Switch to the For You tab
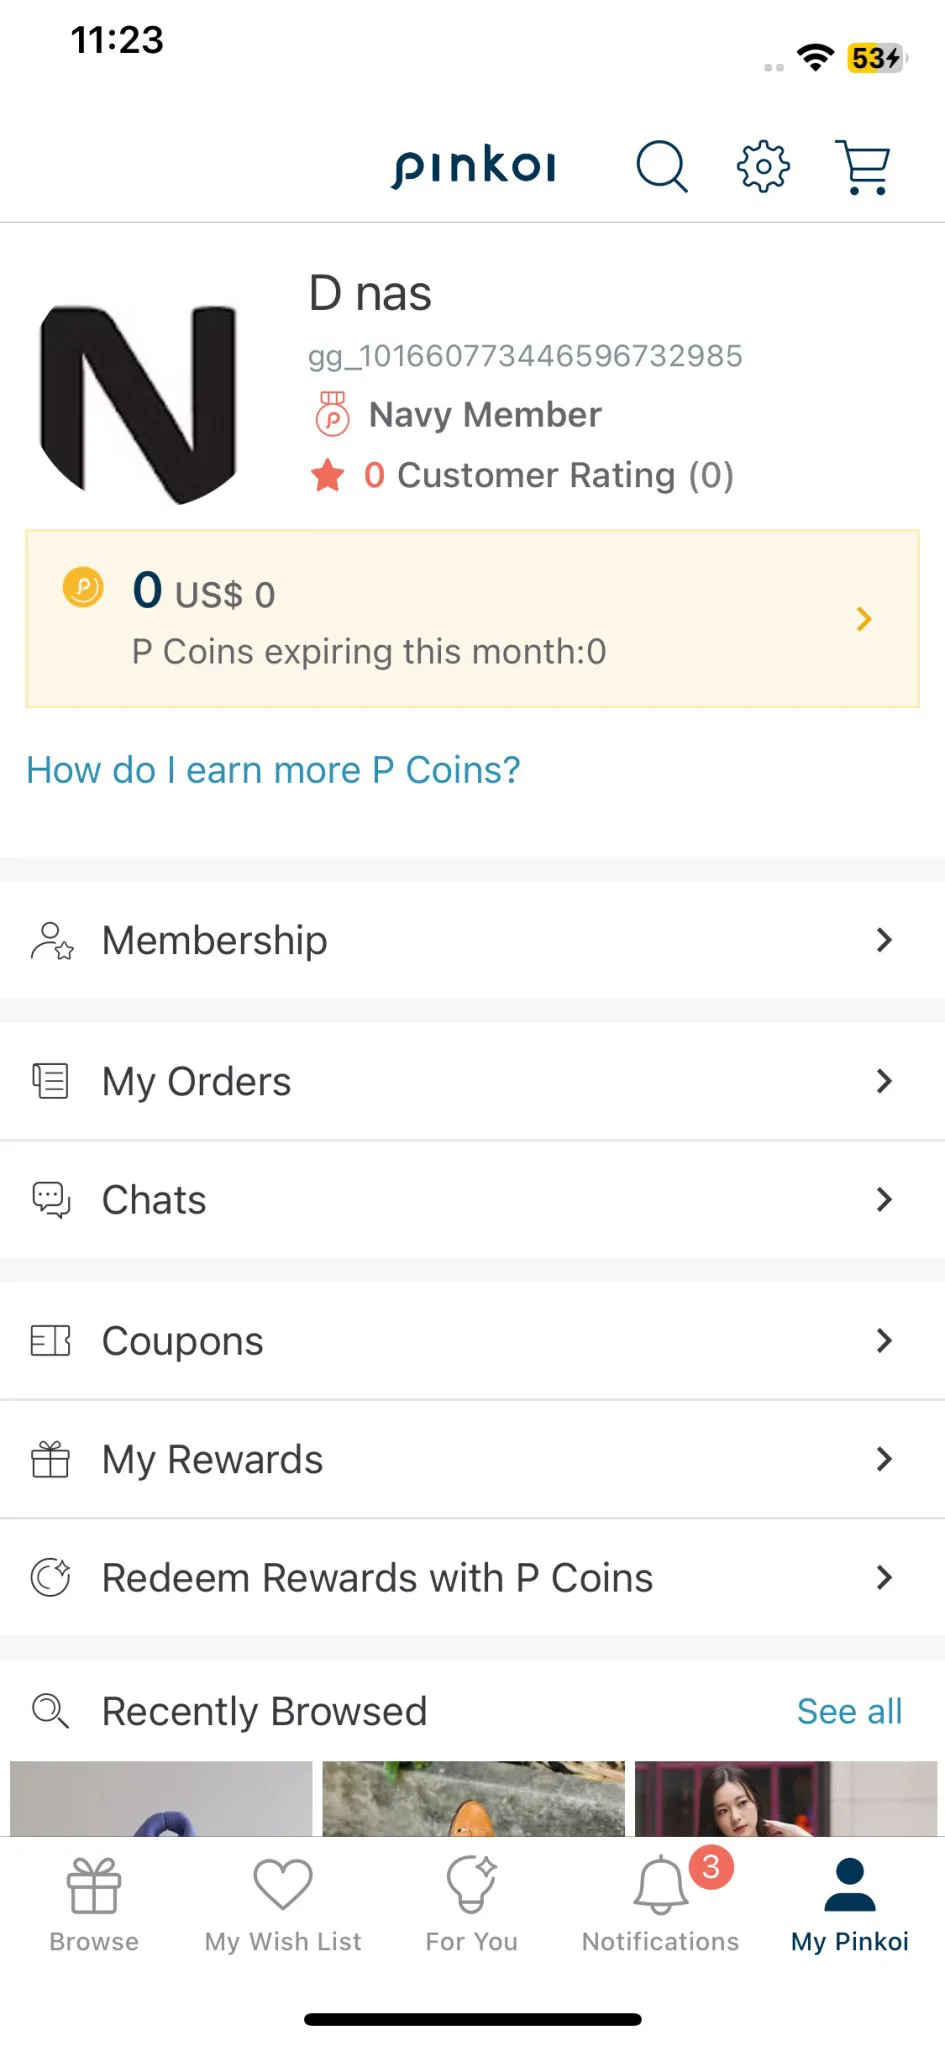This screenshot has height=2046, width=945. tap(472, 1905)
